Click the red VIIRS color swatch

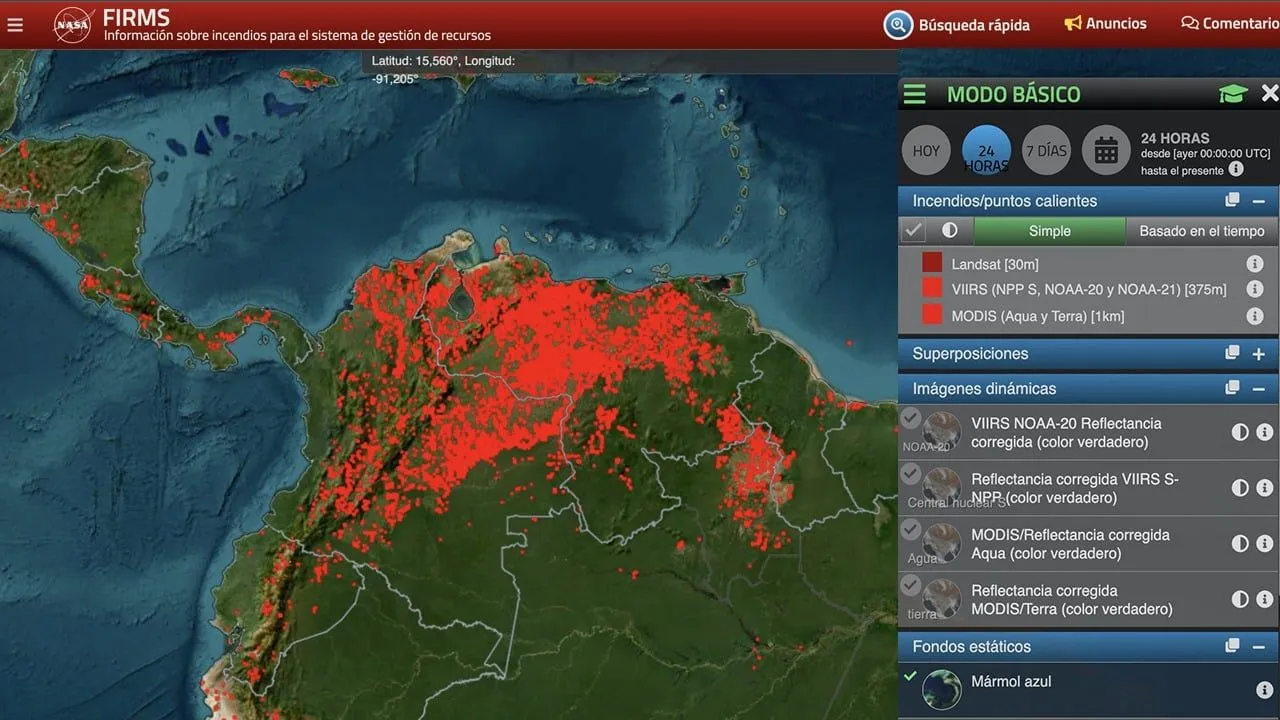click(x=932, y=289)
